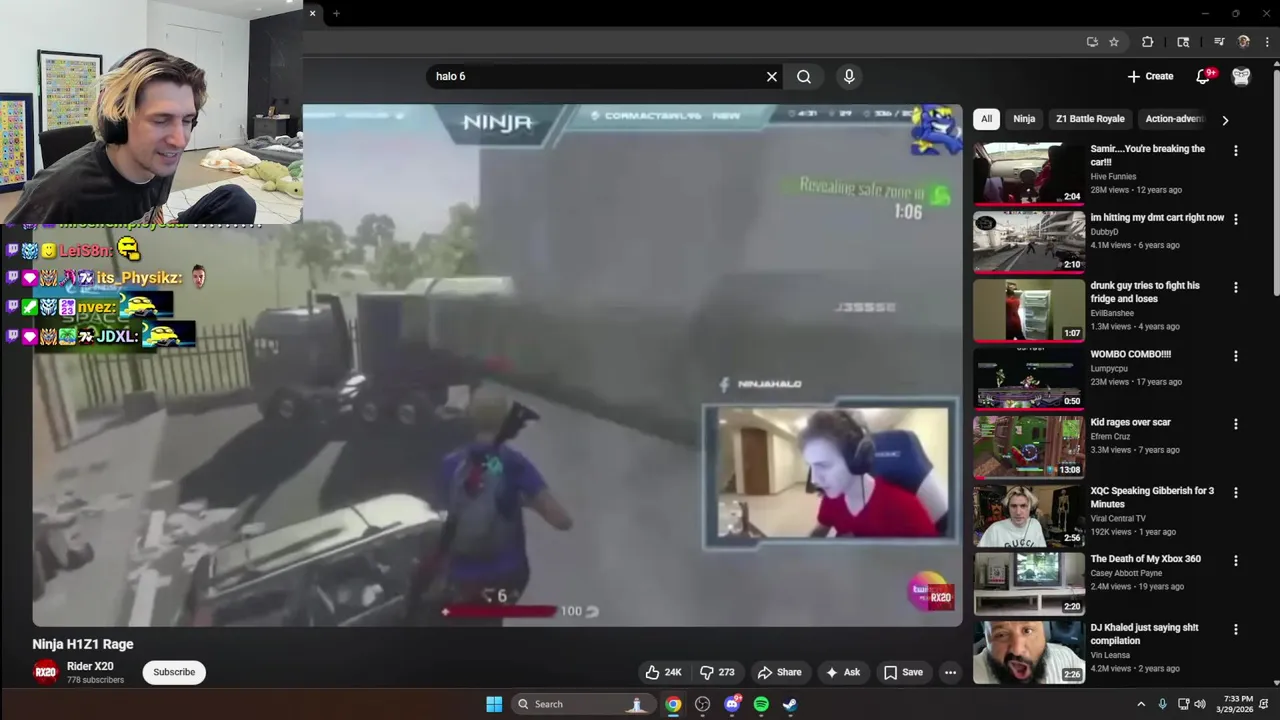Close the current browser tab

pos(312,13)
